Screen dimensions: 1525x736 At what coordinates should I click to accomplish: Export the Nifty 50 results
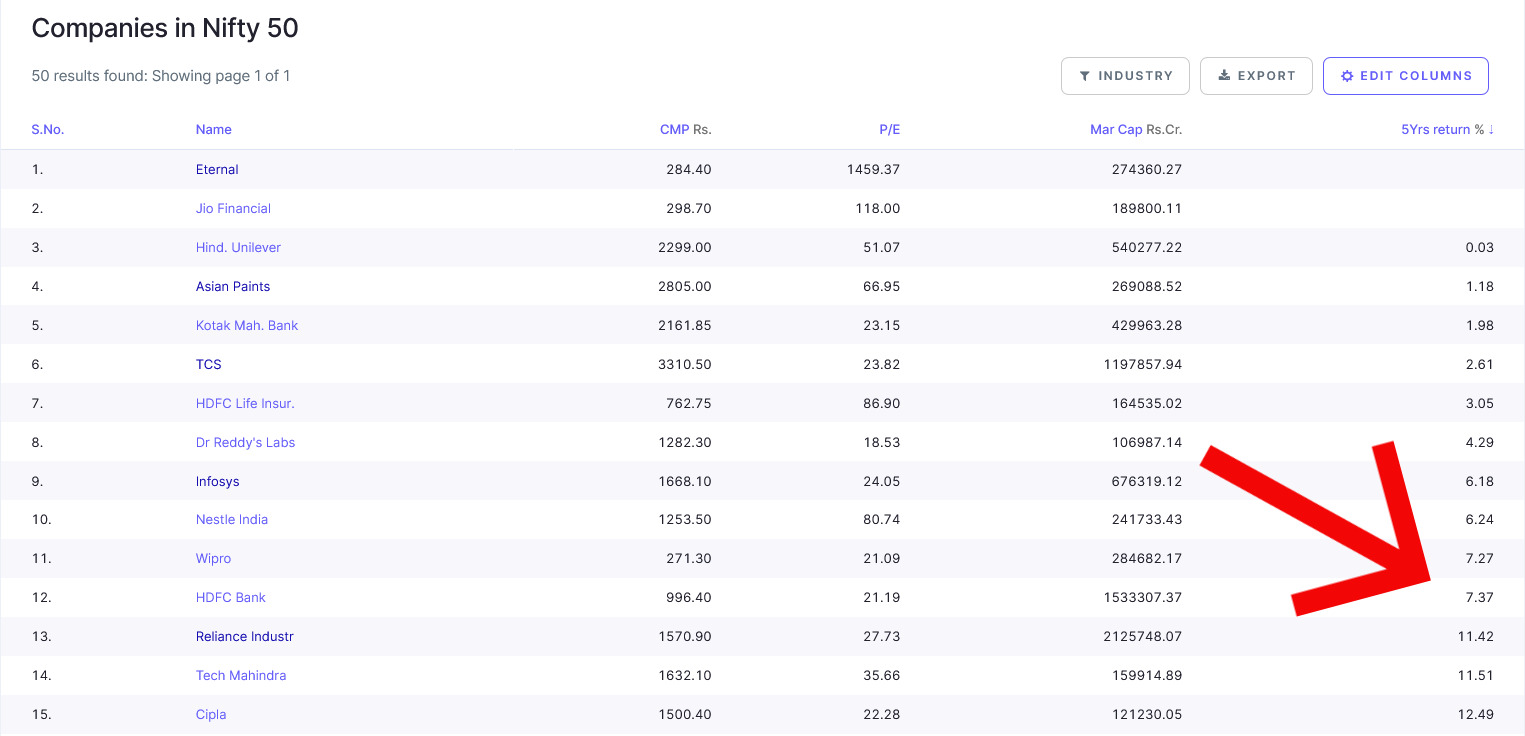tap(1256, 76)
